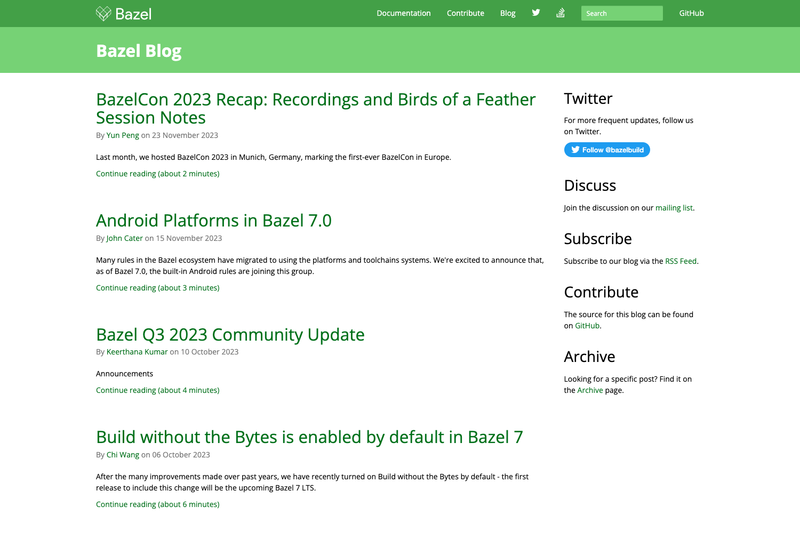Continue reading the about 4 minutes post

coord(158,390)
